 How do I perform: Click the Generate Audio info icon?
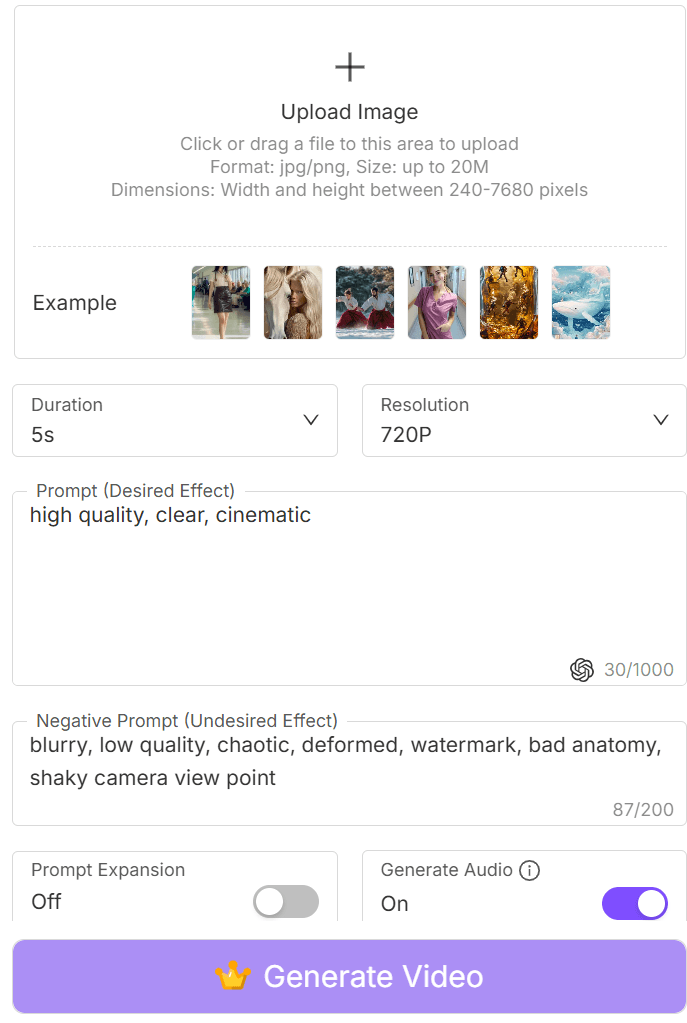coord(530,870)
